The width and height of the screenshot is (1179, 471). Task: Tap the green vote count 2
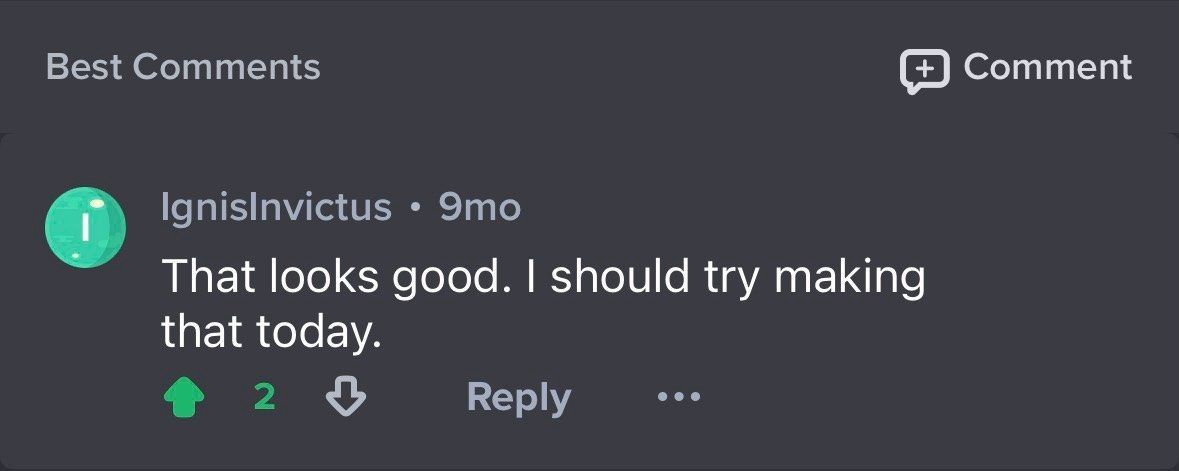tap(264, 398)
